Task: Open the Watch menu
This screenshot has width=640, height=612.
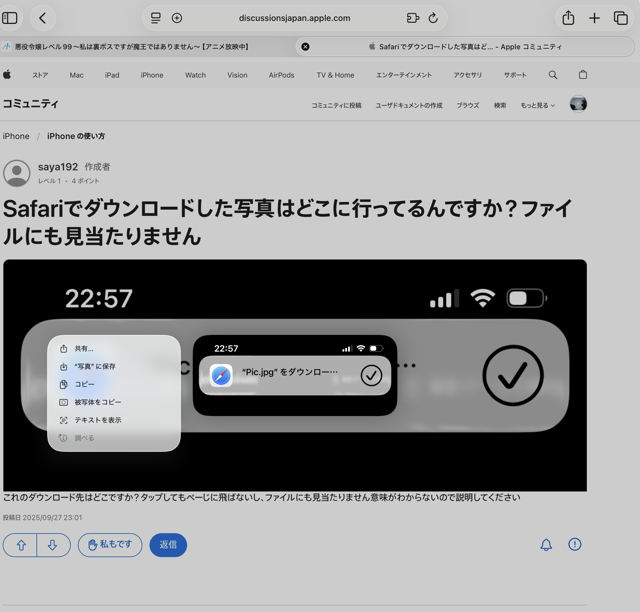Action: click(x=196, y=75)
